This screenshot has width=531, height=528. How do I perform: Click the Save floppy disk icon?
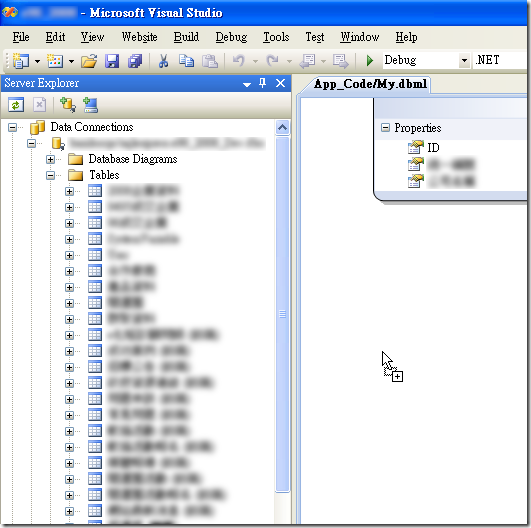pyautogui.click(x=112, y=61)
